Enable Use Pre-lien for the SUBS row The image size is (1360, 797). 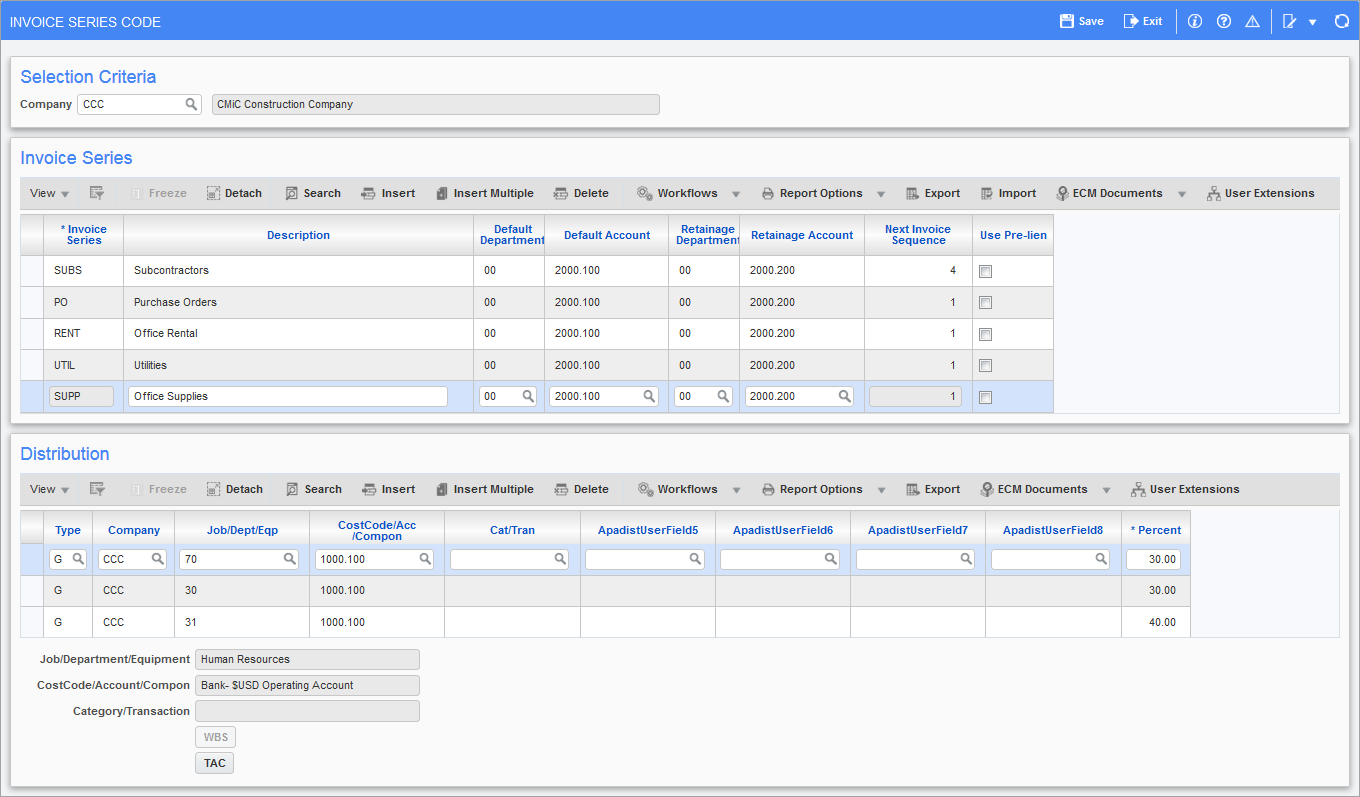coord(985,270)
